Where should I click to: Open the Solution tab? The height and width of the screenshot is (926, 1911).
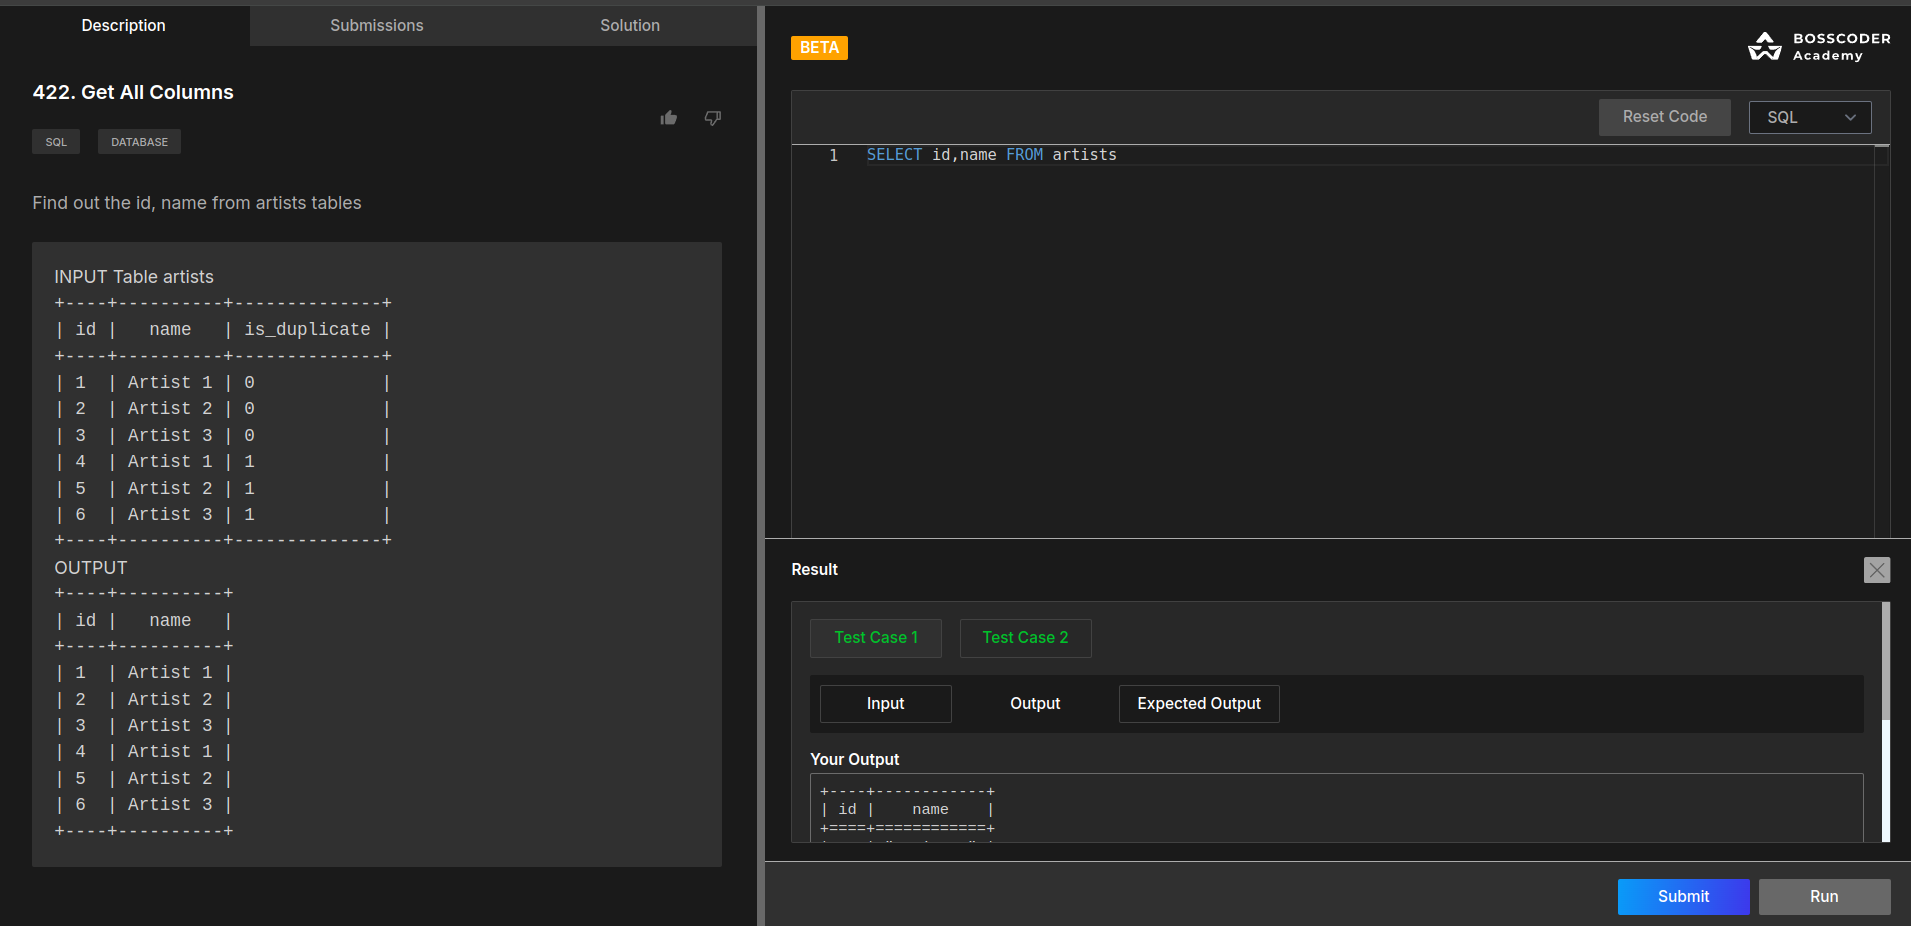[x=630, y=25]
